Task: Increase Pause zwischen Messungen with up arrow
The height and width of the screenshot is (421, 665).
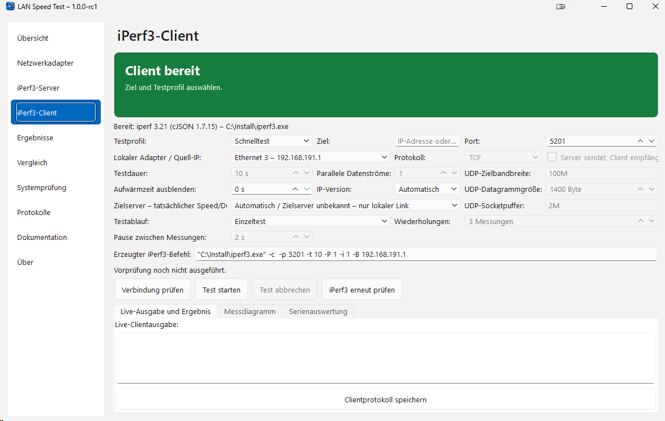Action: tap(296, 237)
